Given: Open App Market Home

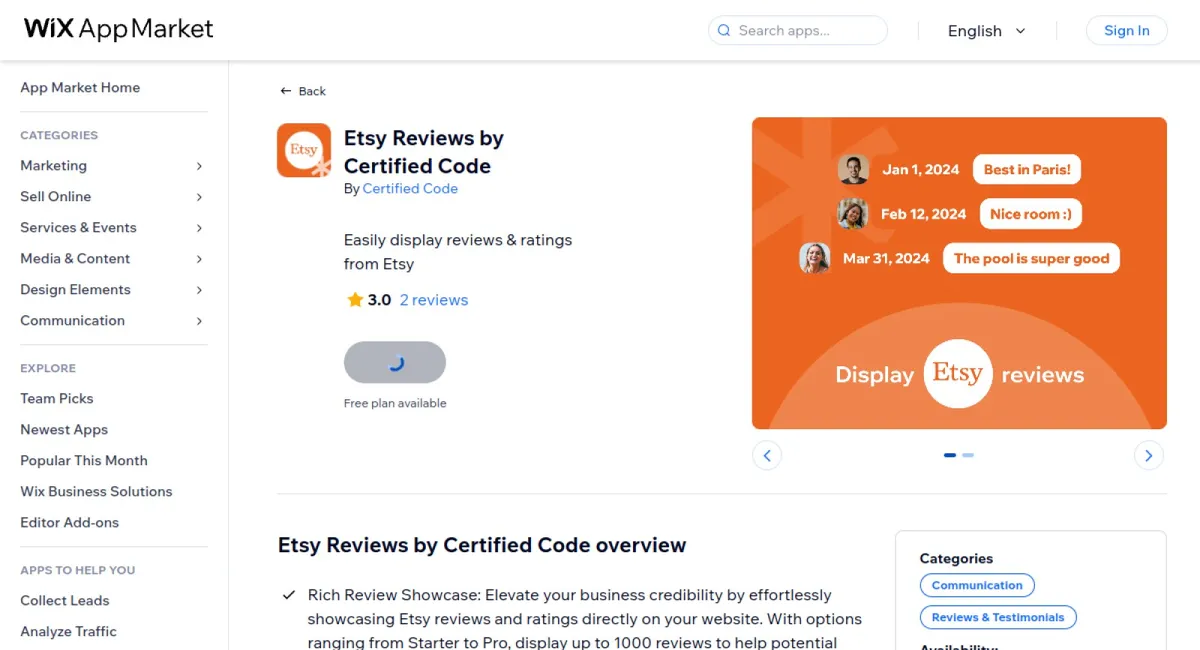Looking at the screenshot, I should pyautogui.click(x=80, y=88).
